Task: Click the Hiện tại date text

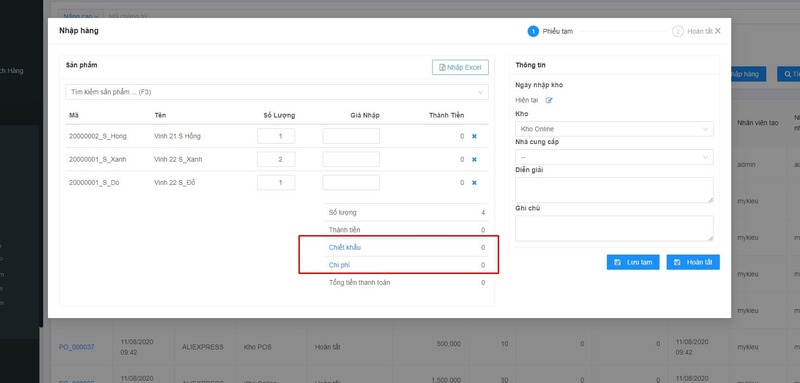Action: point(527,100)
